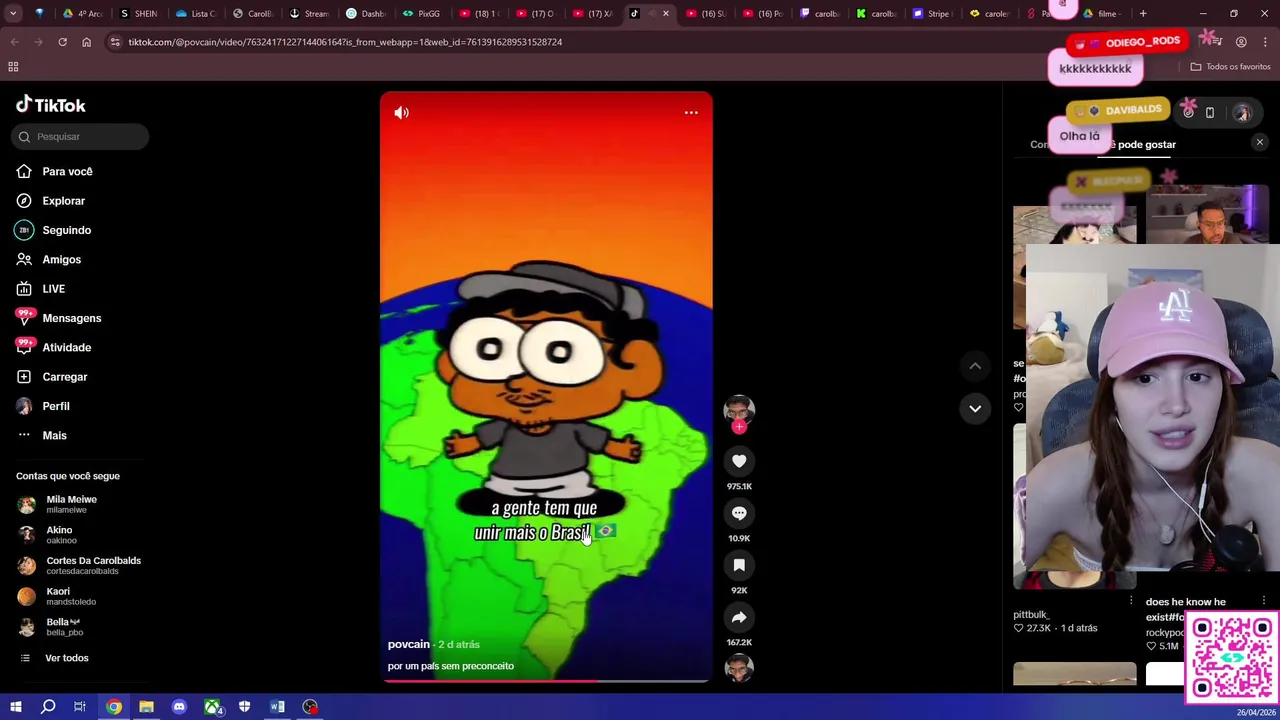
Task: Click the address bar URL
Action: point(345,42)
